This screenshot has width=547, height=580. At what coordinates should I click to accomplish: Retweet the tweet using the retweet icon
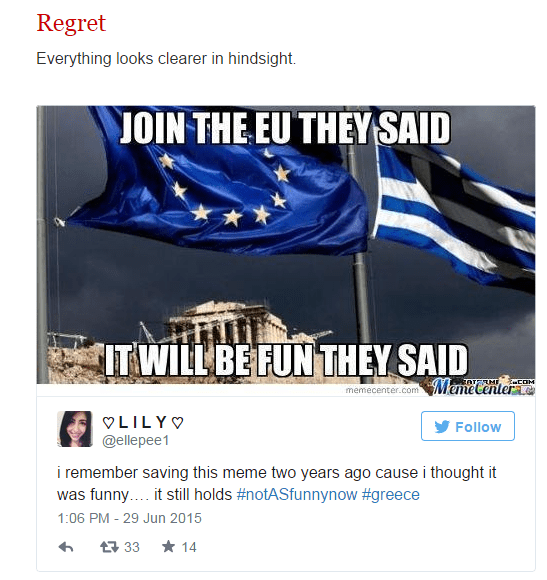(x=109, y=547)
